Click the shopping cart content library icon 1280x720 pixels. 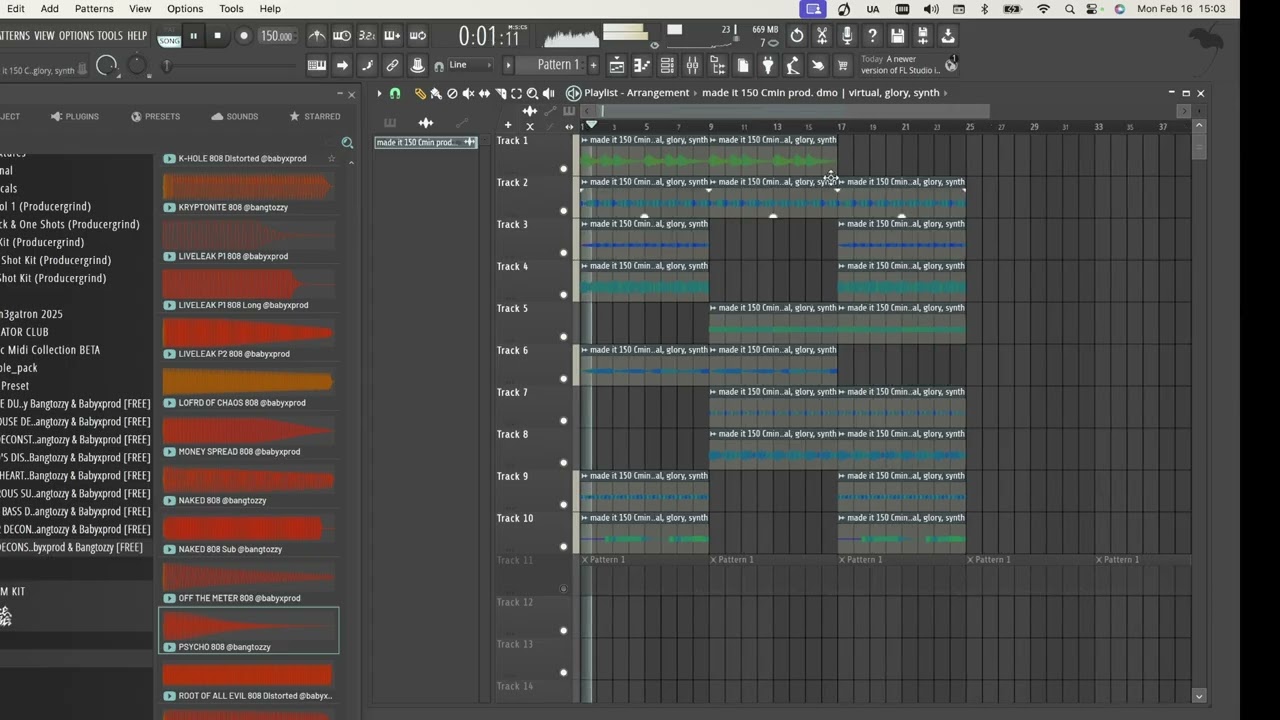point(843,66)
